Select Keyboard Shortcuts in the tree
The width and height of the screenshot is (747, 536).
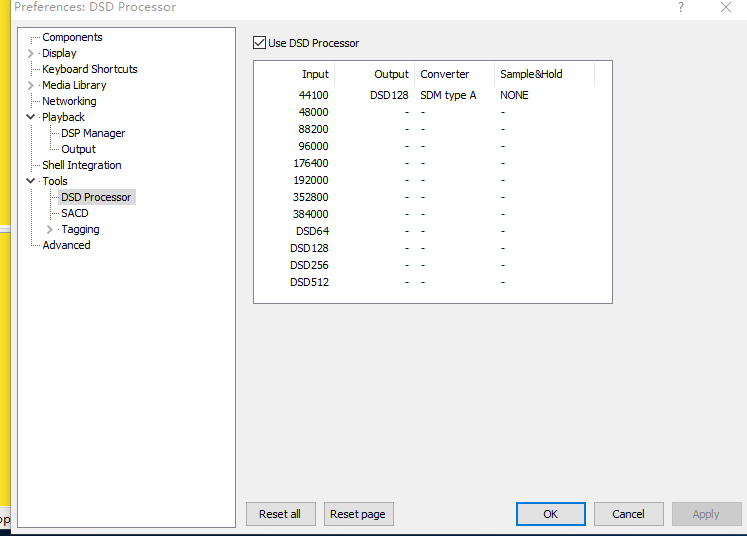click(89, 70)
